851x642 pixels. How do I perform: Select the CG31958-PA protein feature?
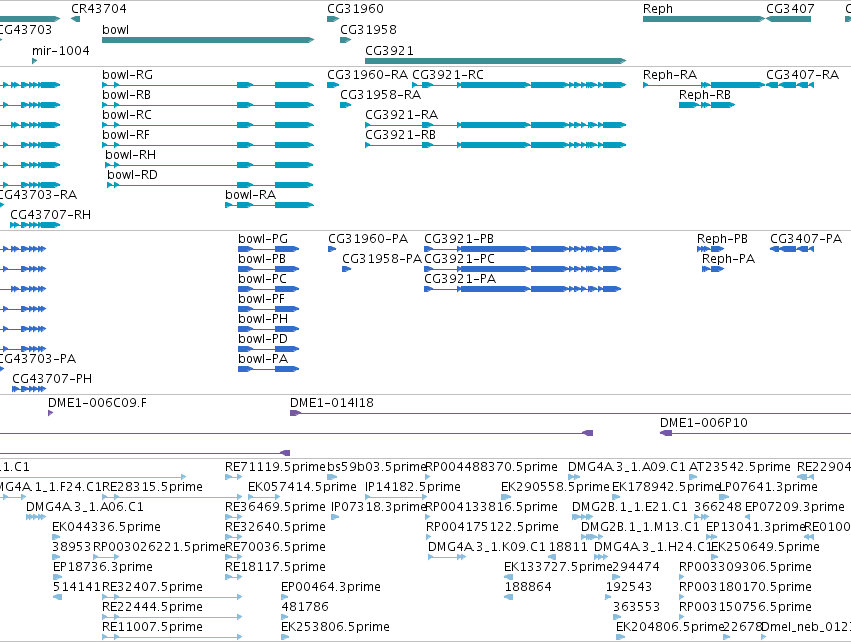tap(346, 269)
